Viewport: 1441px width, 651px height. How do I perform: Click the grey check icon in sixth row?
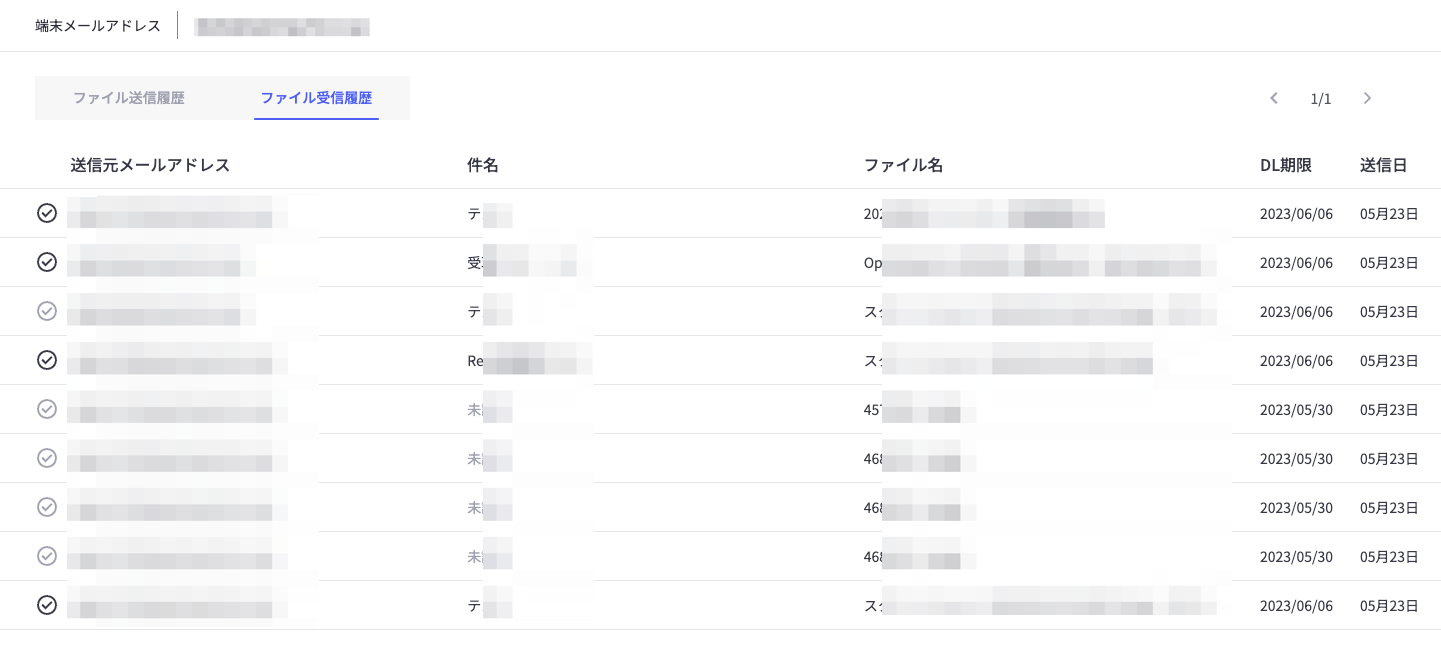tap(47, 458)
